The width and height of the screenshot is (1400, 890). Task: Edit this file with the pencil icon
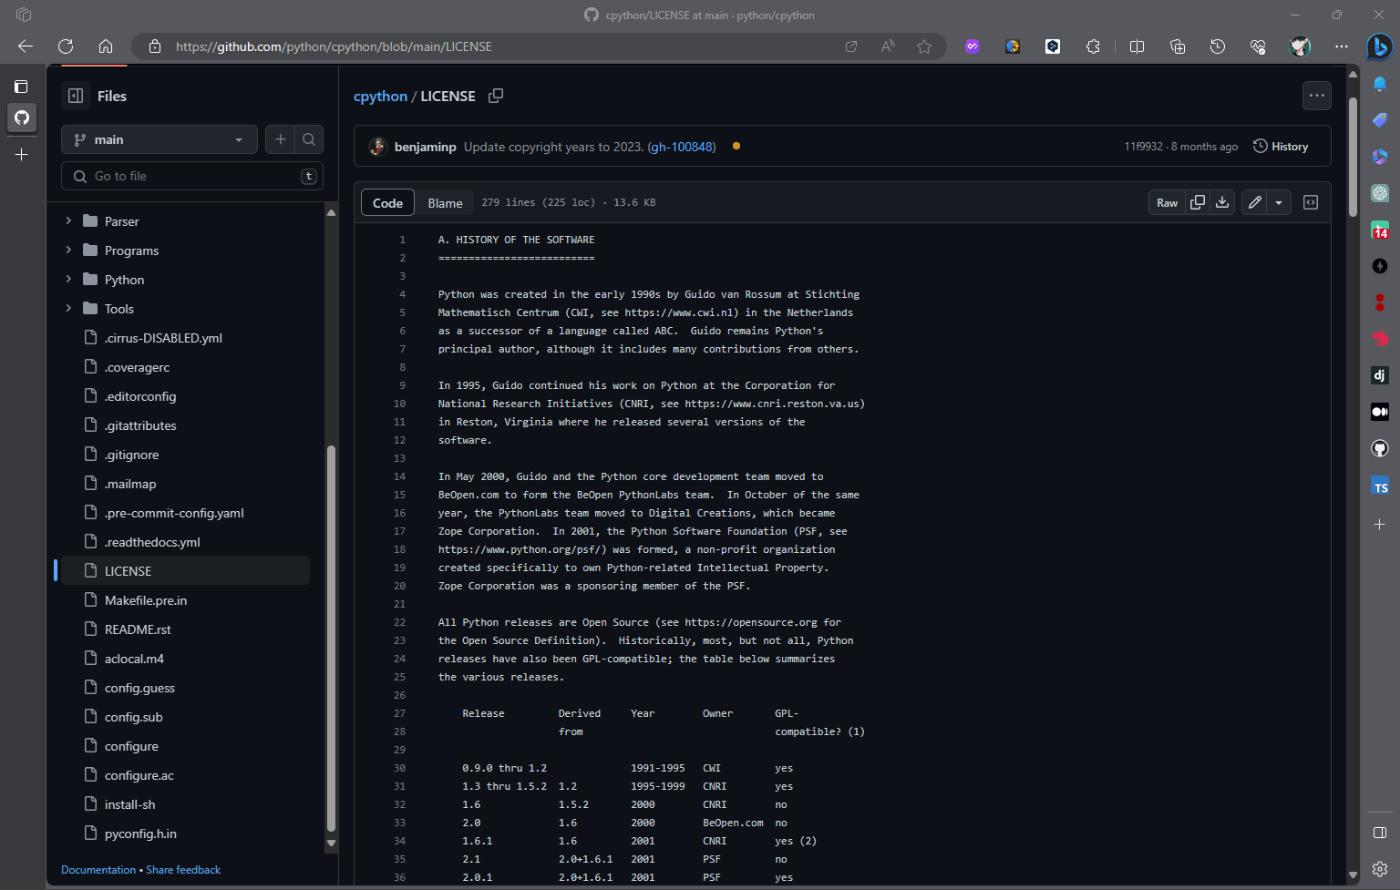point(1254,202)
